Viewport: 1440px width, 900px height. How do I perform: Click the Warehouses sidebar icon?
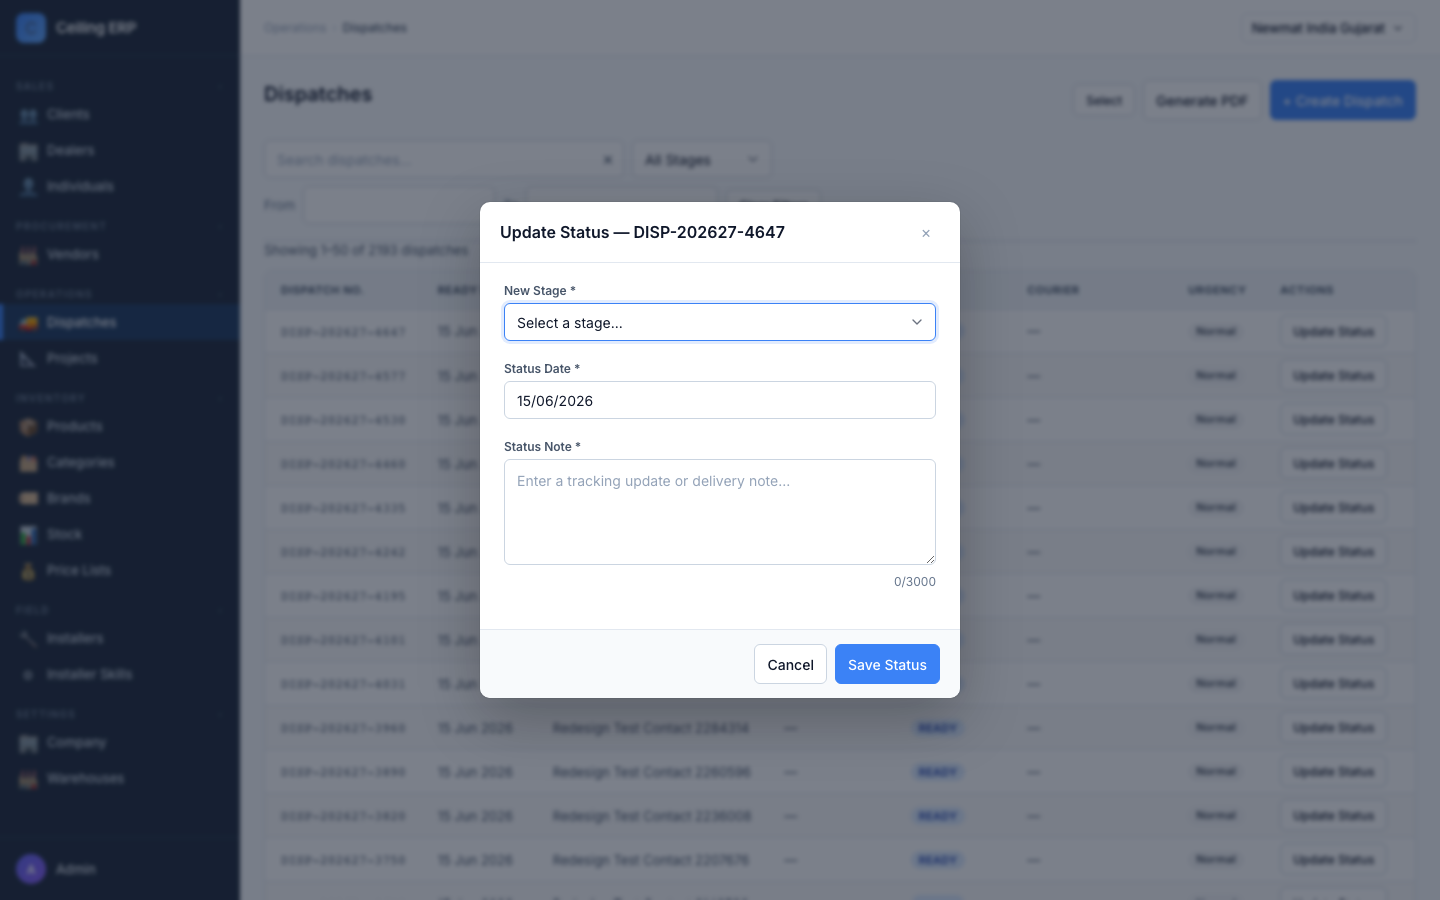click(x=28, y=779)
